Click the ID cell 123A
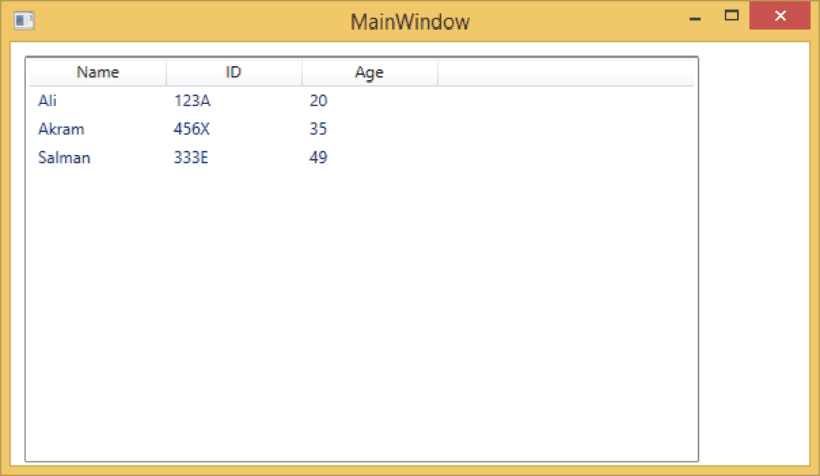Screen dimensions: 820x476 [x=192, y=100]
